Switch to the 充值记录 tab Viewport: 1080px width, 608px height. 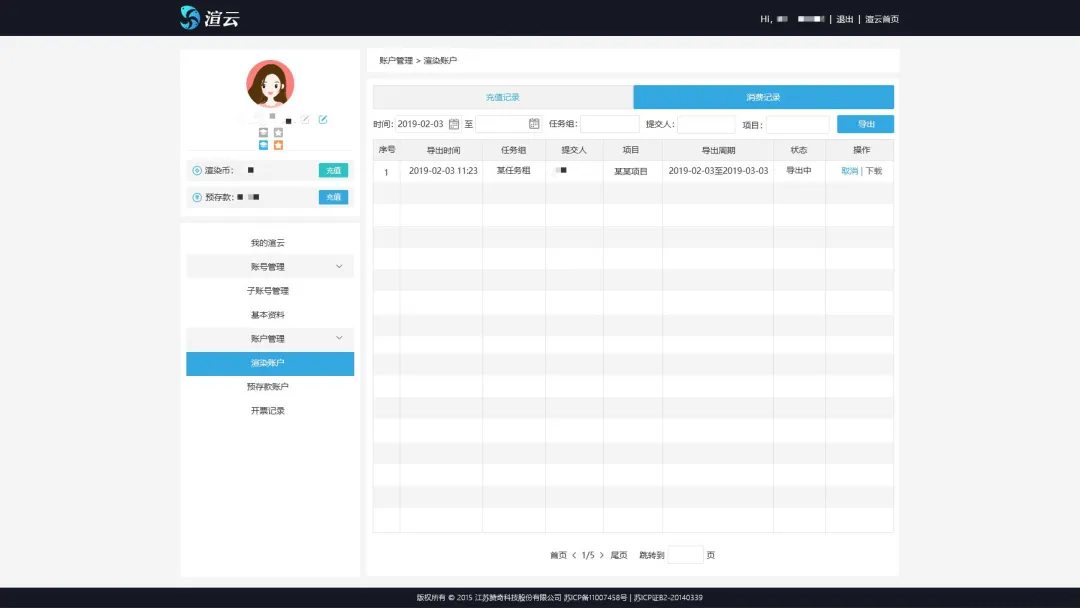click(503, 97)
